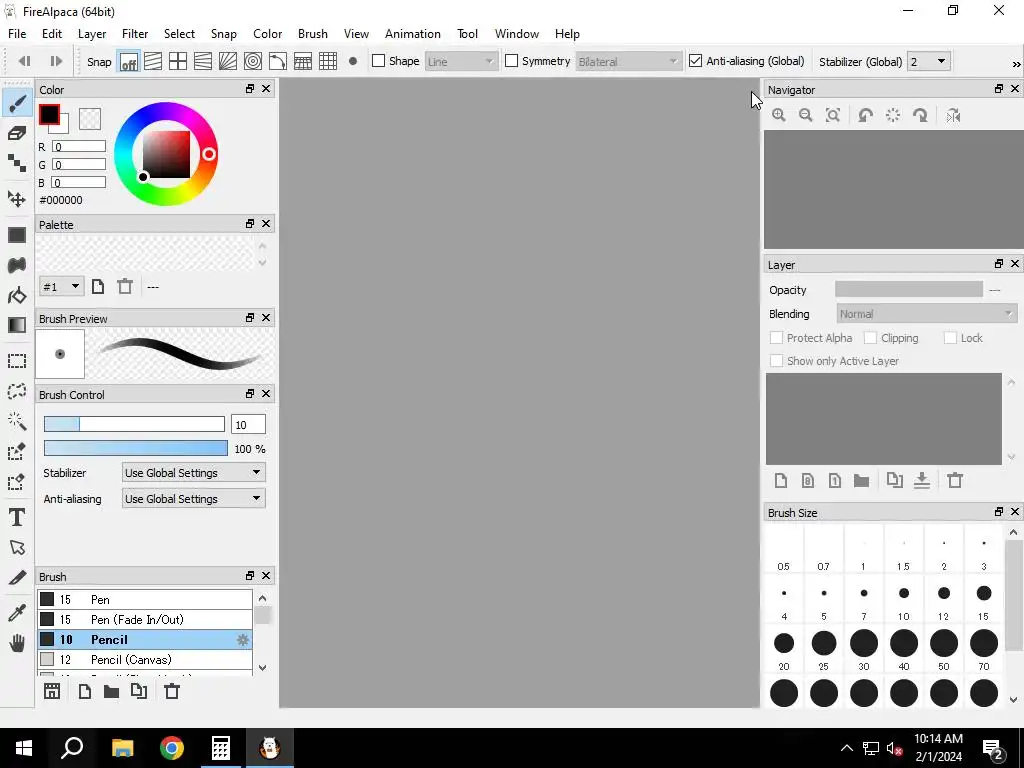Screen dimensions: 1024x768
Task: Select the Select Pen tool
Action: point(17,451)
